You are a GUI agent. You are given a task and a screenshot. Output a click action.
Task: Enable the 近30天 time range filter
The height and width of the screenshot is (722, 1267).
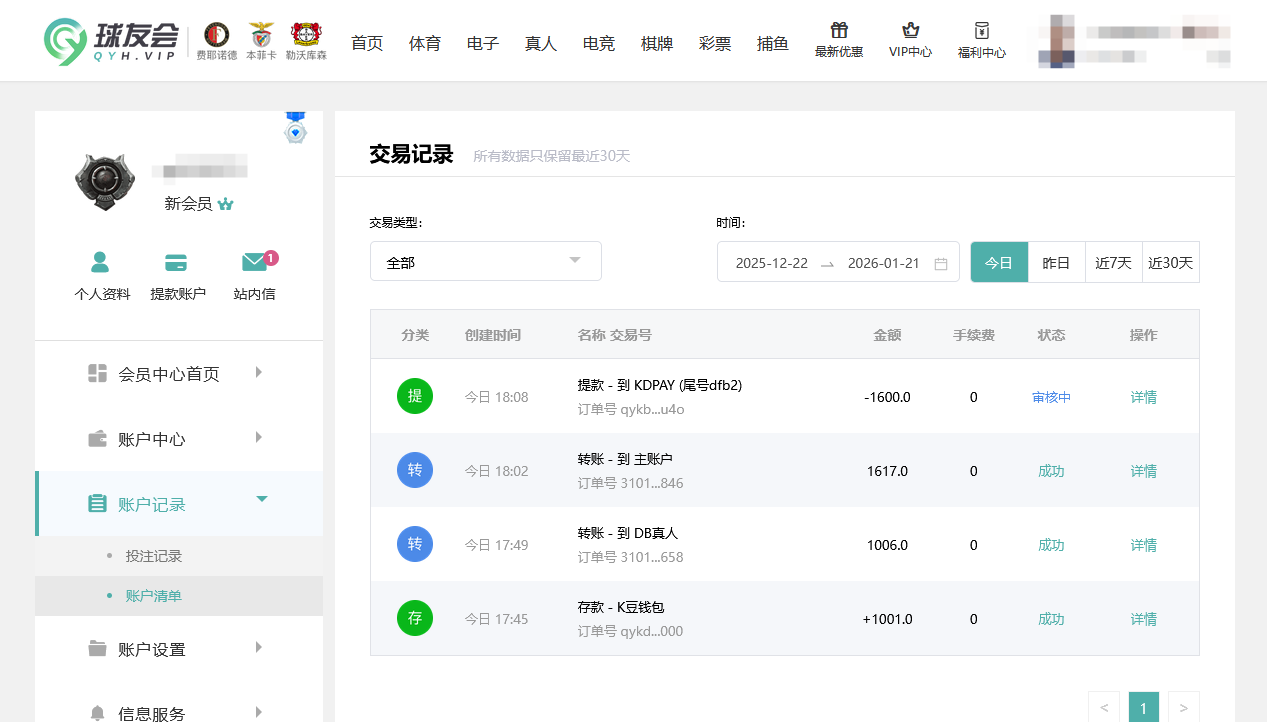tap(1170, 261)
